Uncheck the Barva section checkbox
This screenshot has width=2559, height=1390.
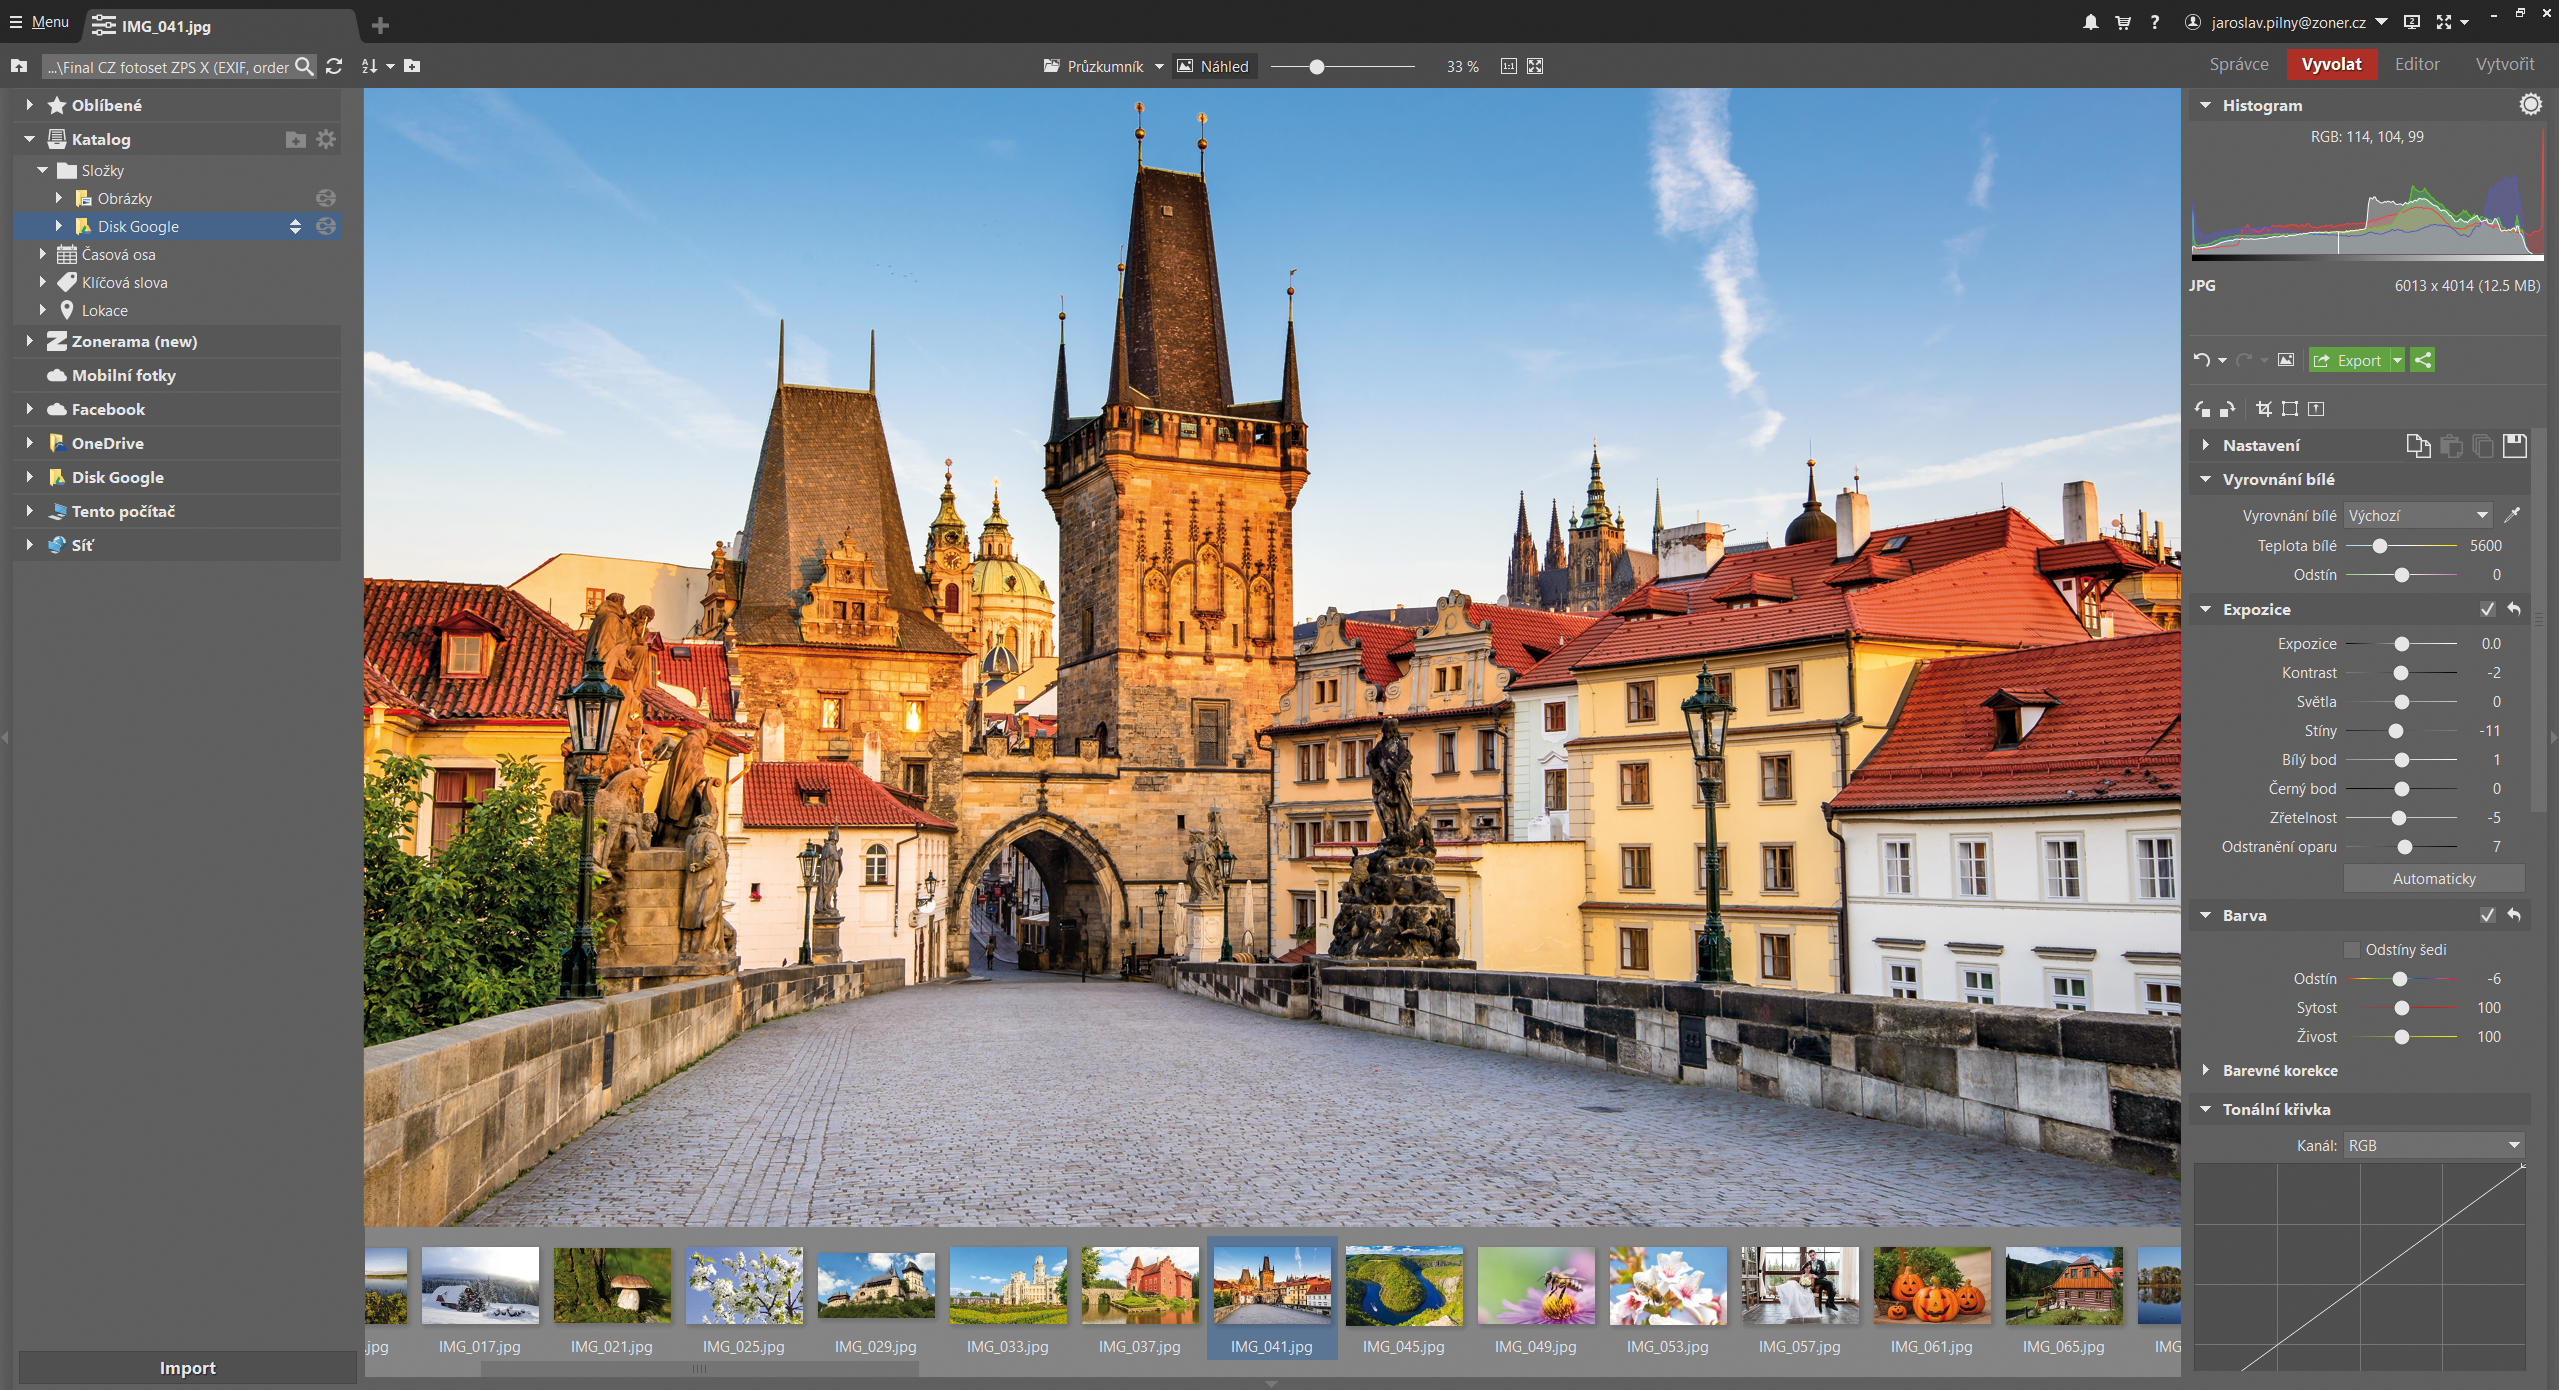[x=2487, y=915]
